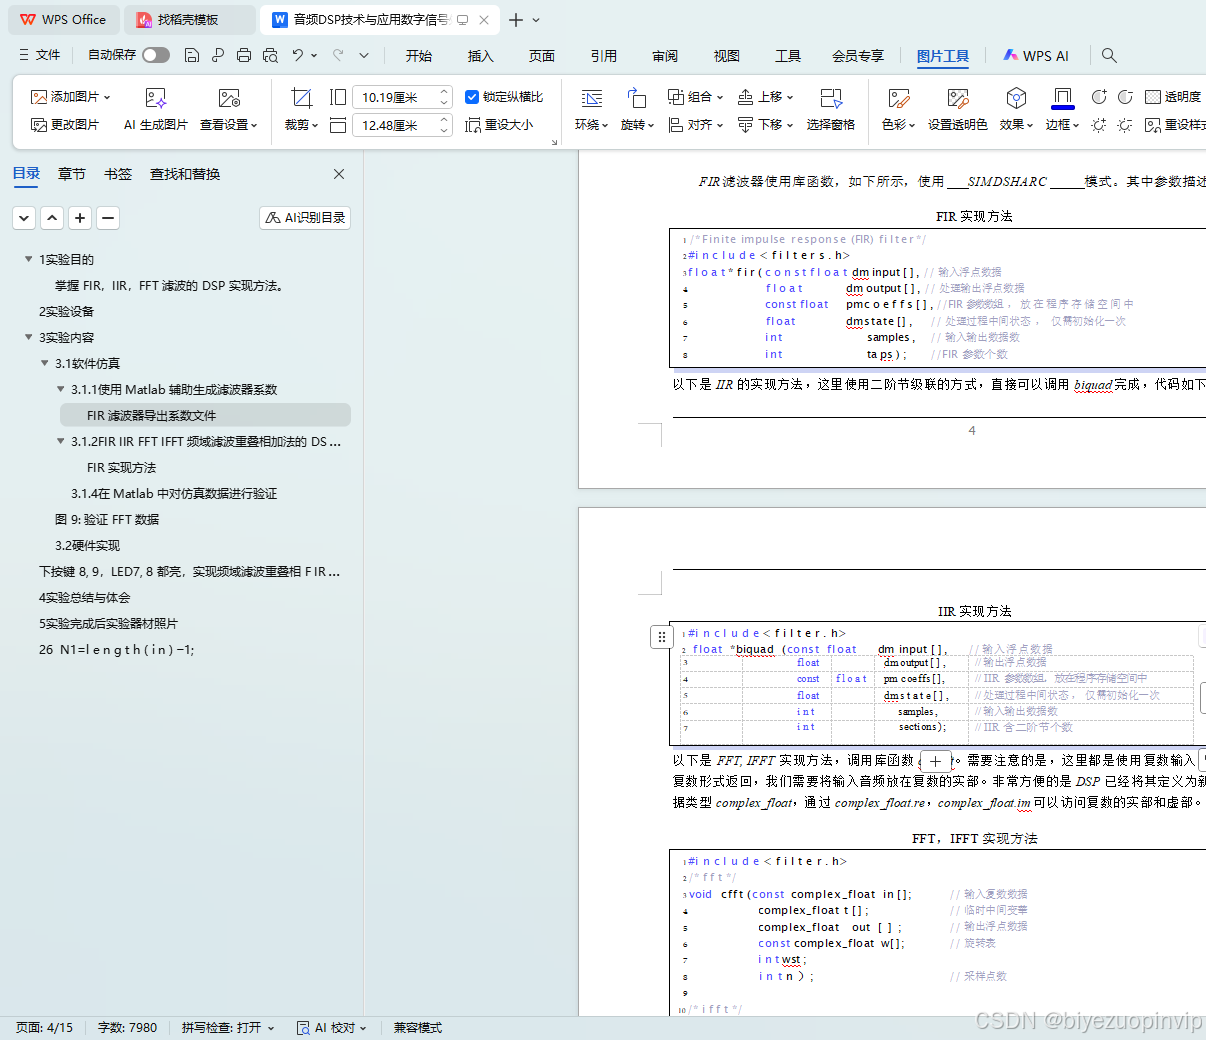The width and height of the screenshot is (1206, 1040).
Task: Switch to the 引用 ribbon tab
Action: point(604,56)
